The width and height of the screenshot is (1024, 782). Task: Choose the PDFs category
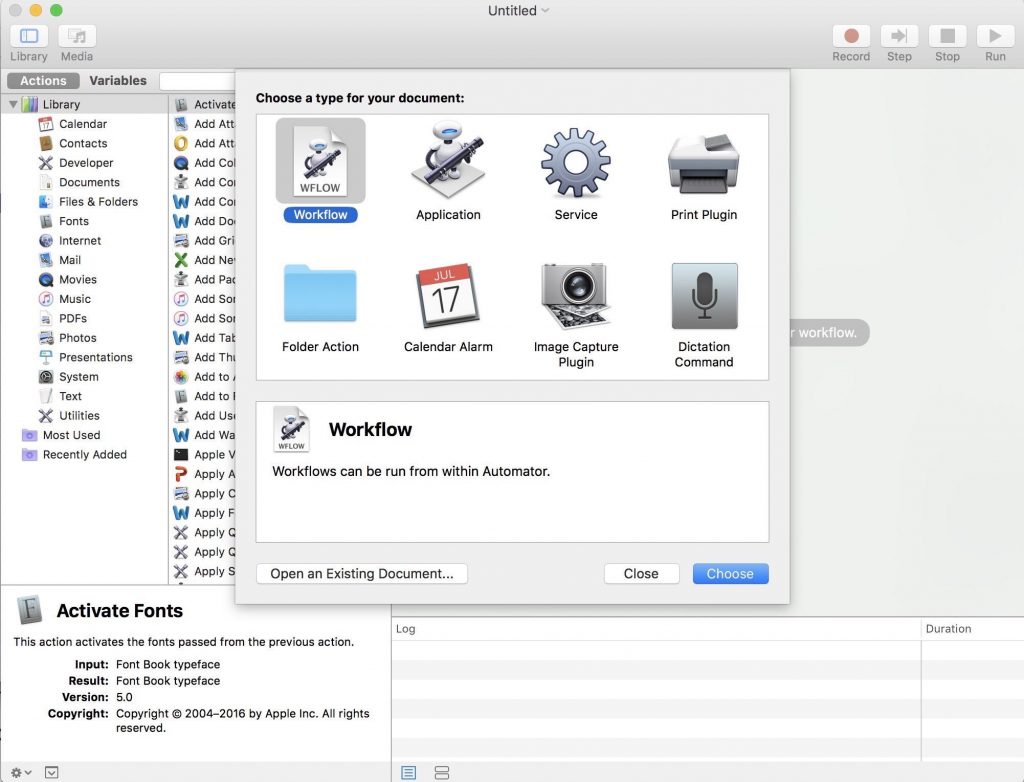point(72,318)
